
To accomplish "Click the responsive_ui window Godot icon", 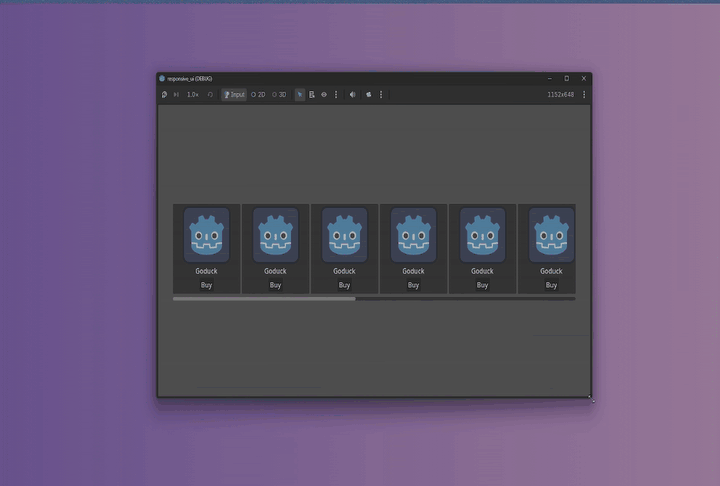I will pos(162,79).
